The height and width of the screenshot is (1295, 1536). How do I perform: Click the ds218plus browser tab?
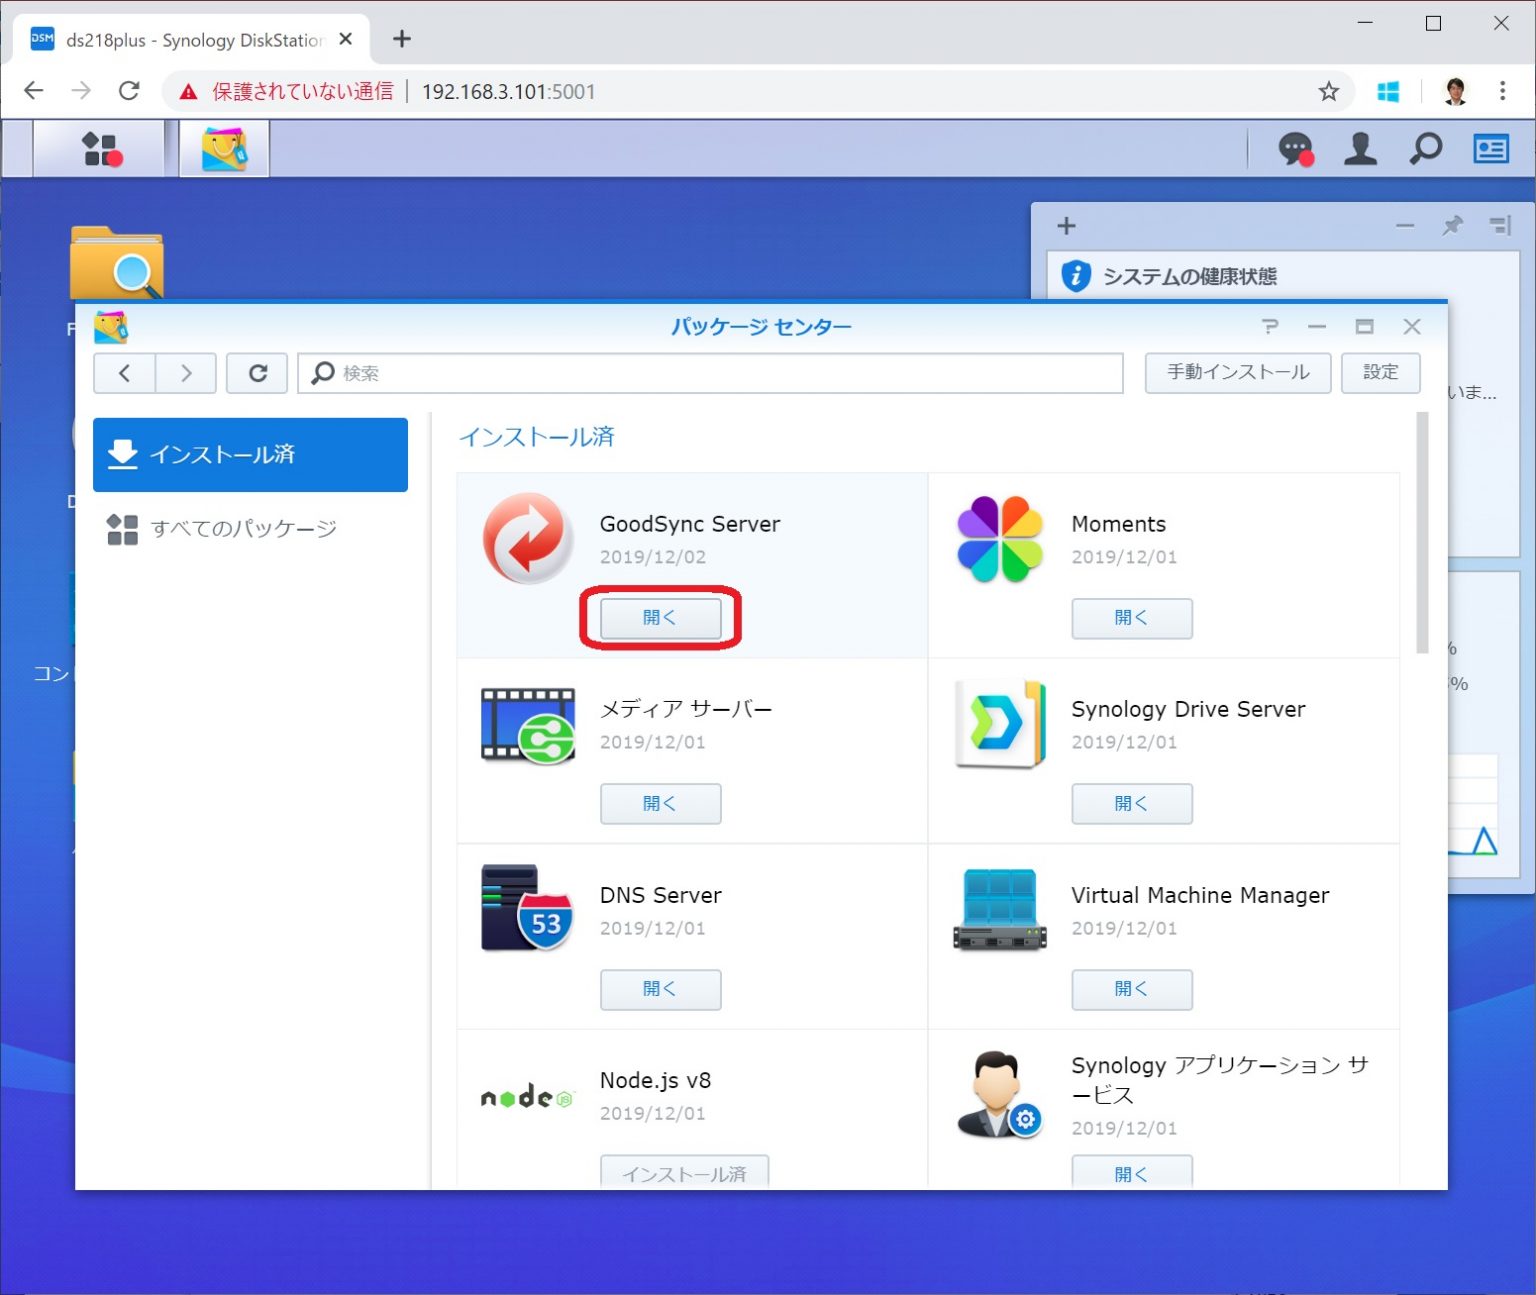[191, 40]
